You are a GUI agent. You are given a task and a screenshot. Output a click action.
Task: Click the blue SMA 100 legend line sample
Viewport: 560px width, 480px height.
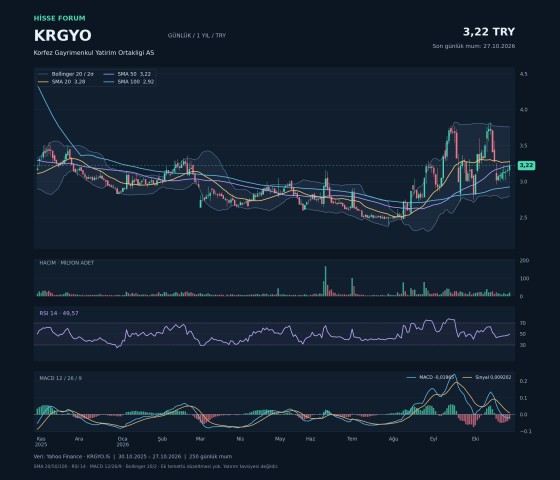coord(109,82)
